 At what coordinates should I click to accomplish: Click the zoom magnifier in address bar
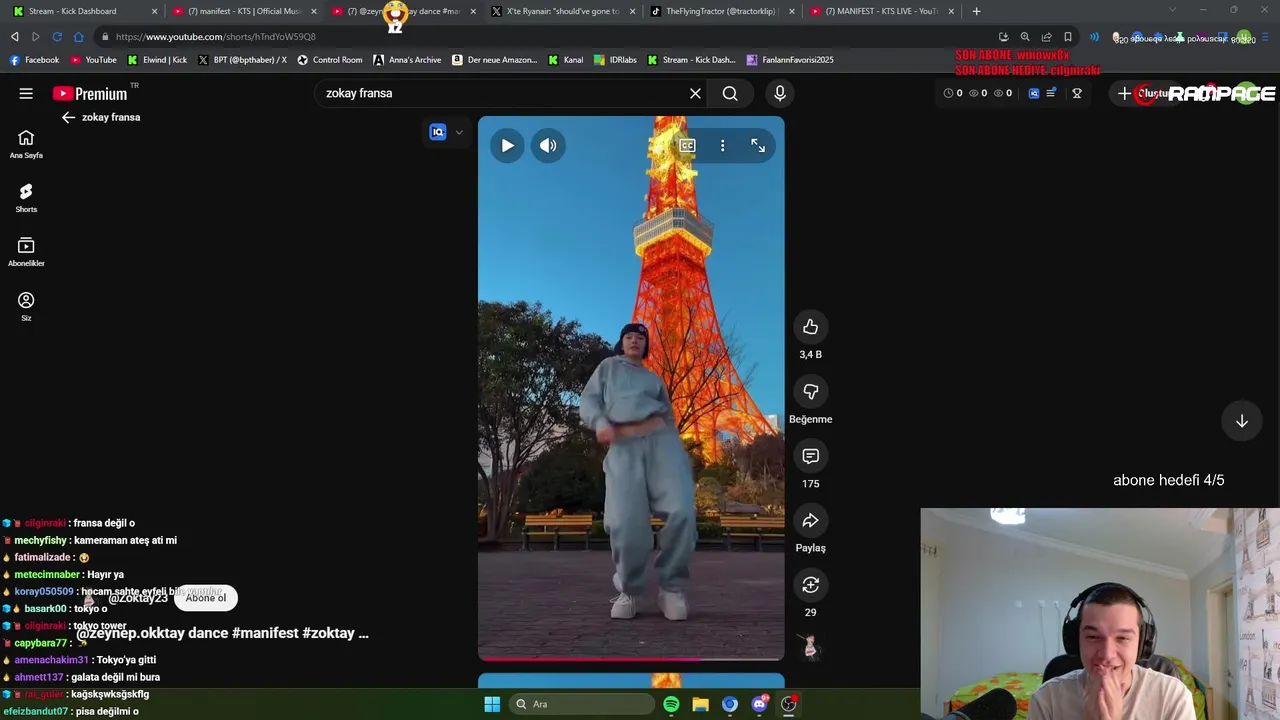(1025, 37)
